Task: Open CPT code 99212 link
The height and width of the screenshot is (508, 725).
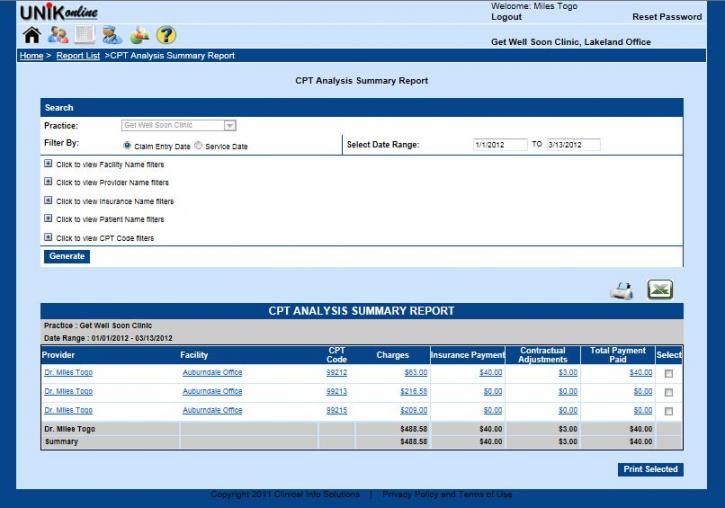Action: (x=337, y=373)
